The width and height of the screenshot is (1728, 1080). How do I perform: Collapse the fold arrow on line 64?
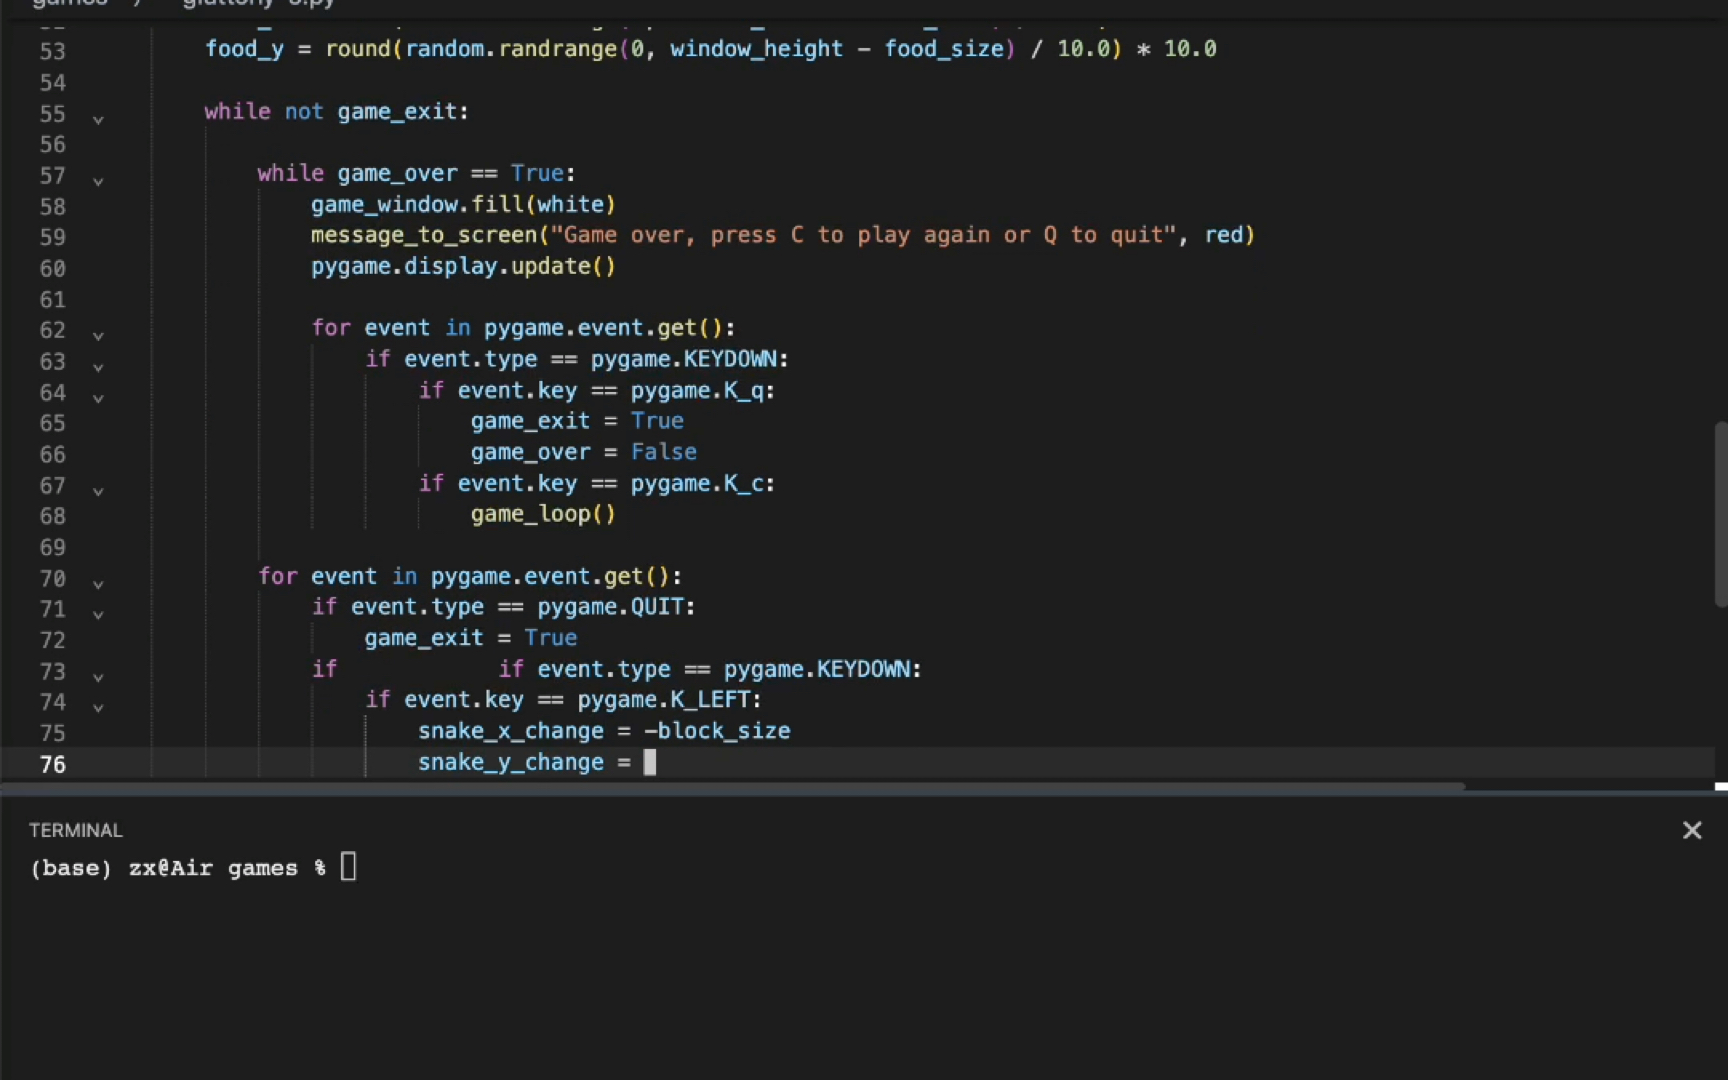(x=98, y=397)
